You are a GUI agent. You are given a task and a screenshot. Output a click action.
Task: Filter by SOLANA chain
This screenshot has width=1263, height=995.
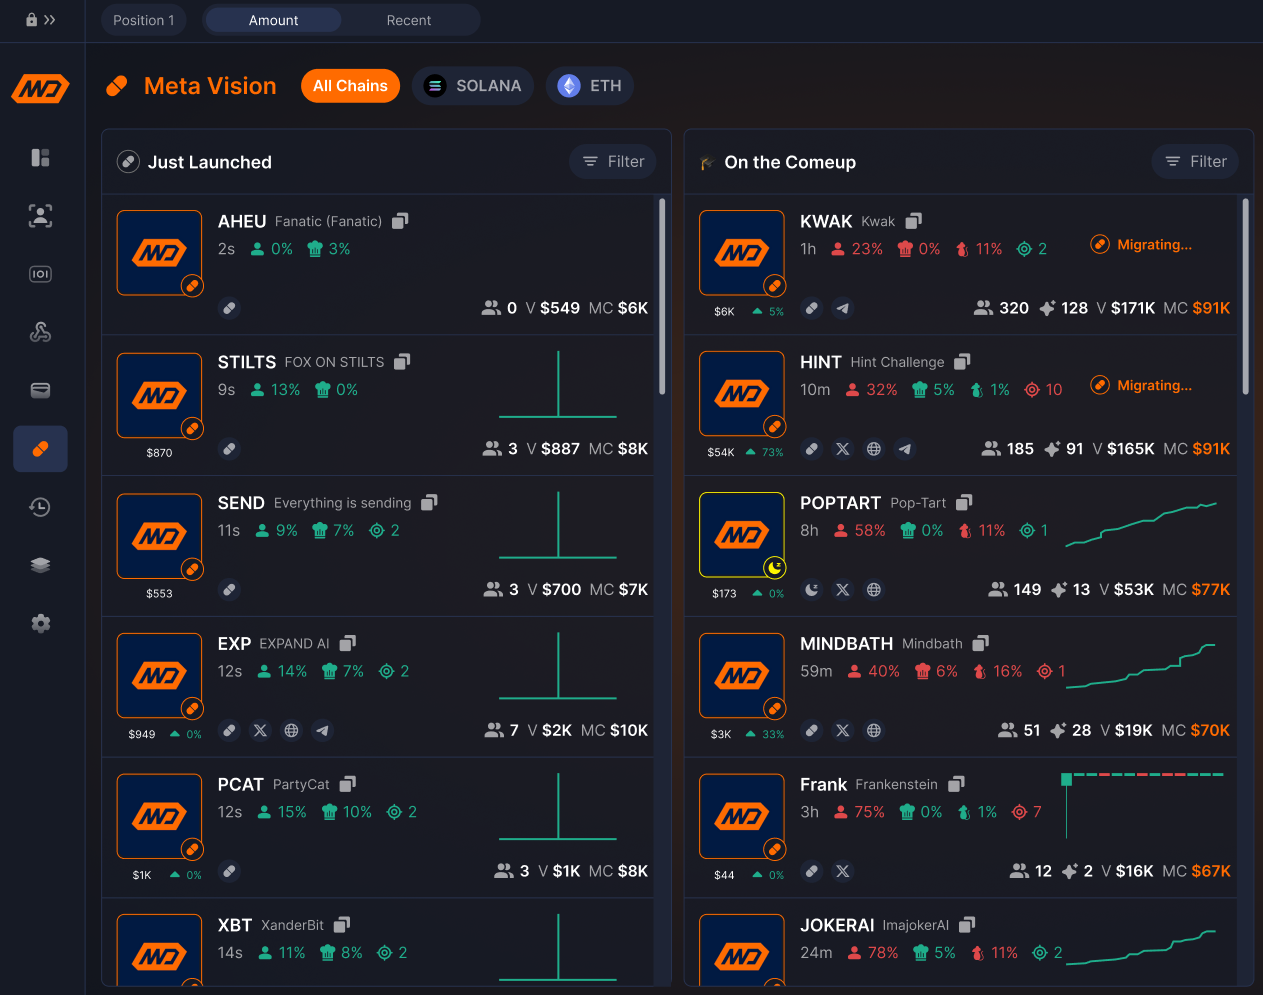click(x=473, y=86)
